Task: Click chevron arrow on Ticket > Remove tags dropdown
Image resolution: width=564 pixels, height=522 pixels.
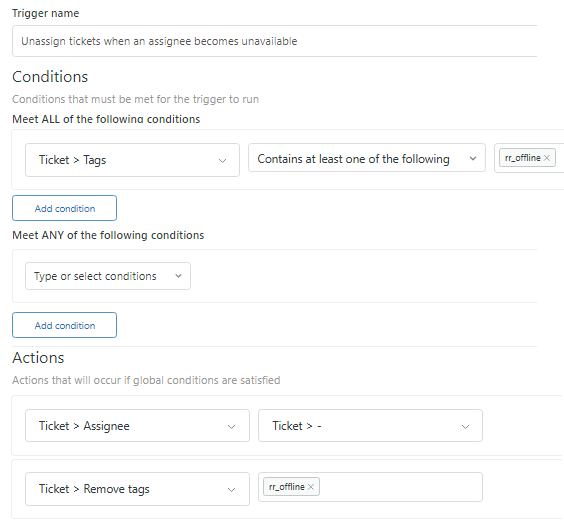Action: tap(232, 490)
